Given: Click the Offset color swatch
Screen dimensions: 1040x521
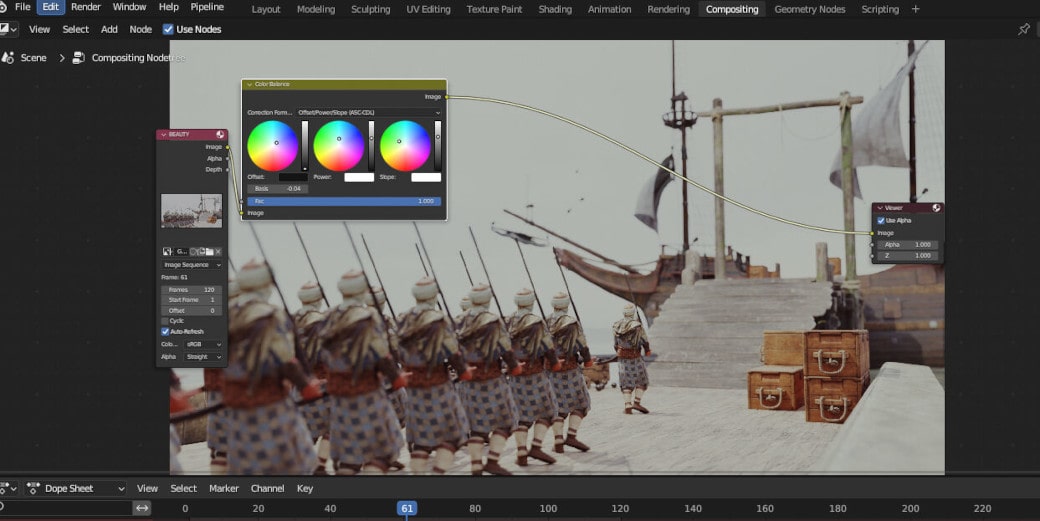Looking at the screenshot, I should pos(293,177).
